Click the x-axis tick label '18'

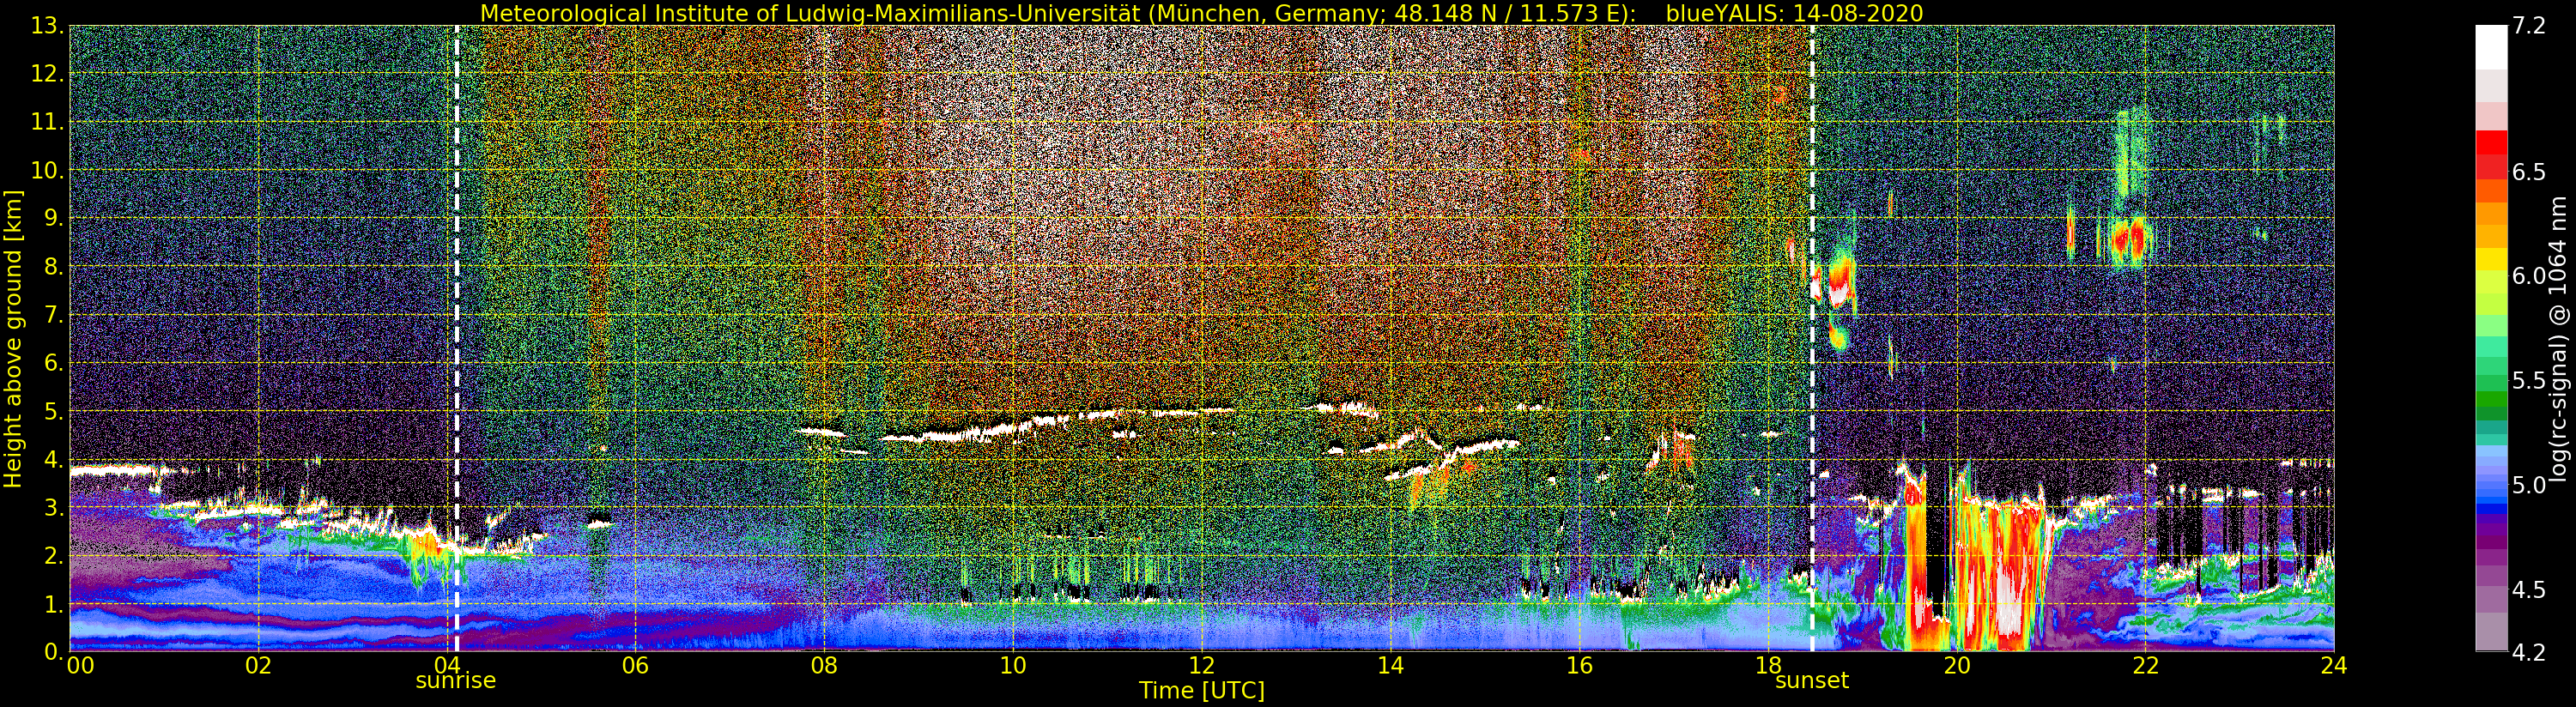1767,665
